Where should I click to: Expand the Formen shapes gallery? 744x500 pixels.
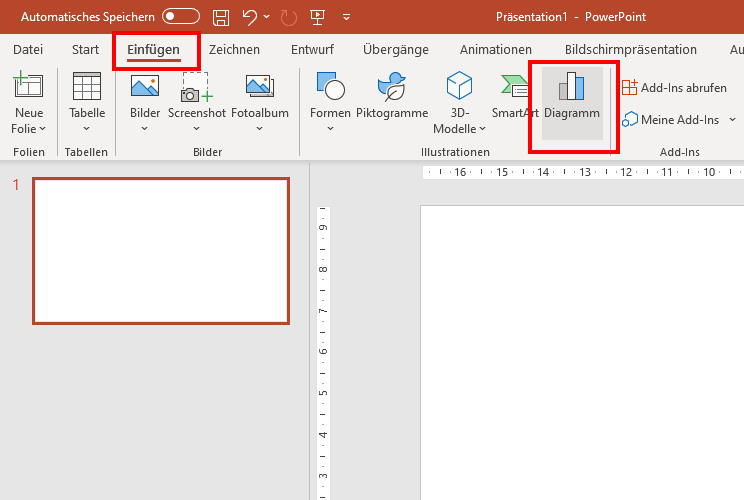point(330,129)
